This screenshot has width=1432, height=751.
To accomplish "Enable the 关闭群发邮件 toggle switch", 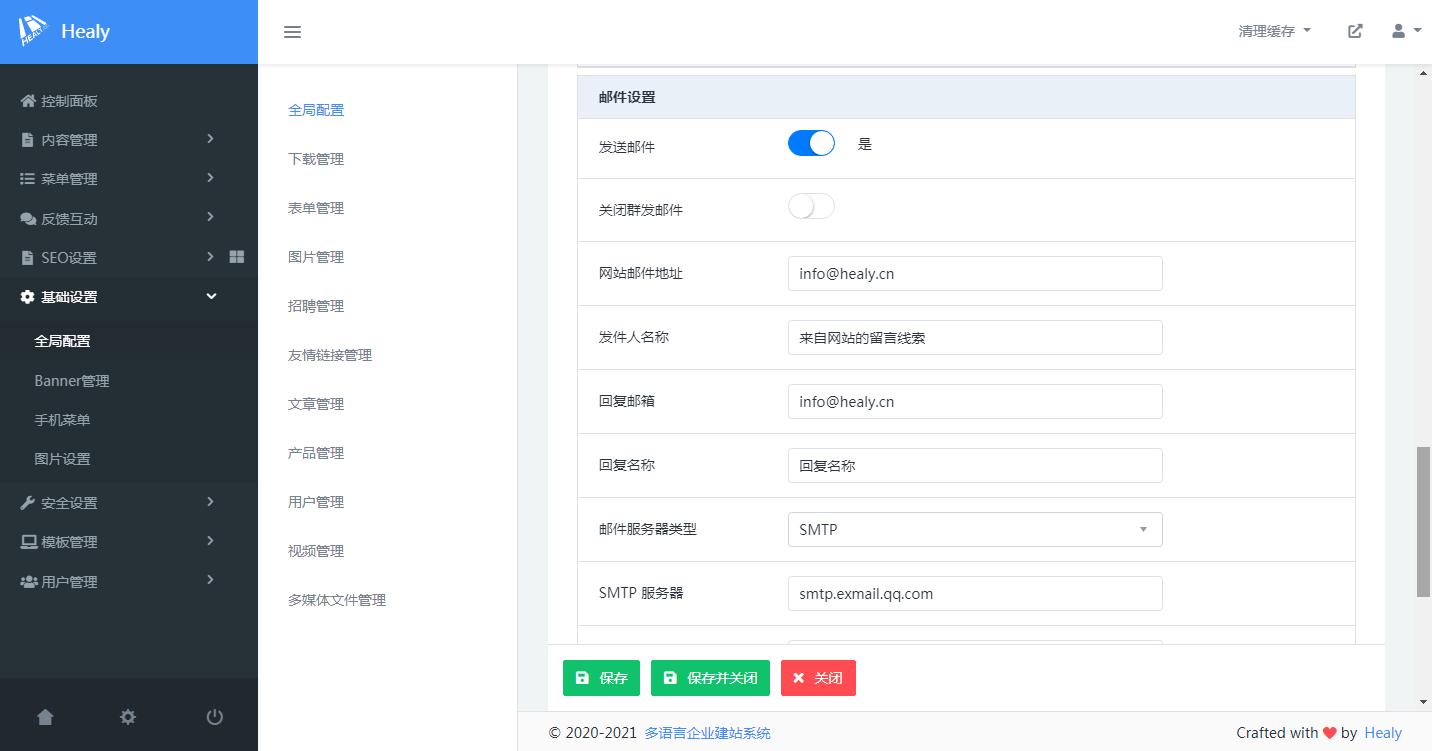I will tap(811, 207).
